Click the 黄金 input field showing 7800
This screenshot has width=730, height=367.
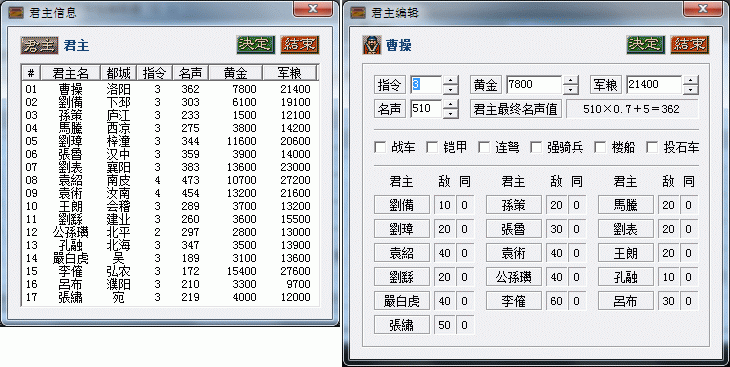[534, 85]
